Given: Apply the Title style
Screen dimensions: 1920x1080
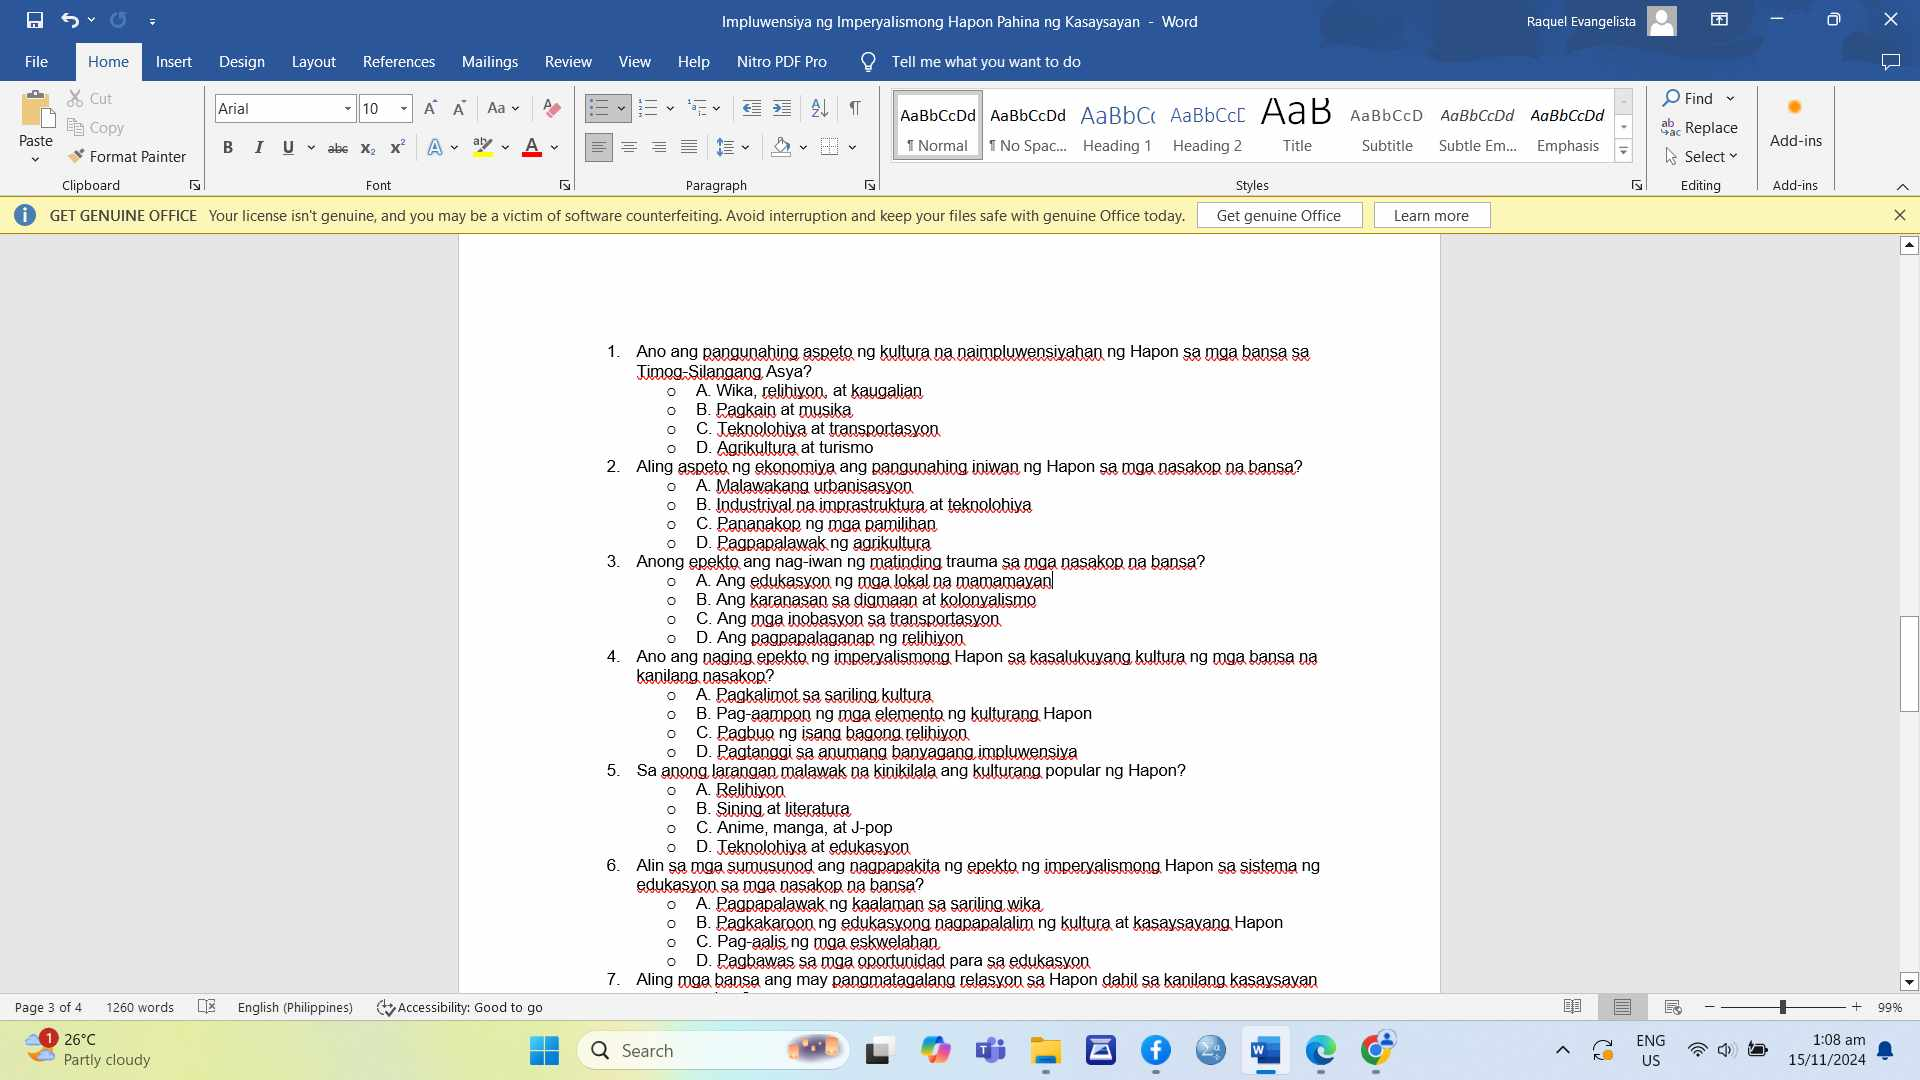Looking at the screenshot, I should tap(1297, 126).
